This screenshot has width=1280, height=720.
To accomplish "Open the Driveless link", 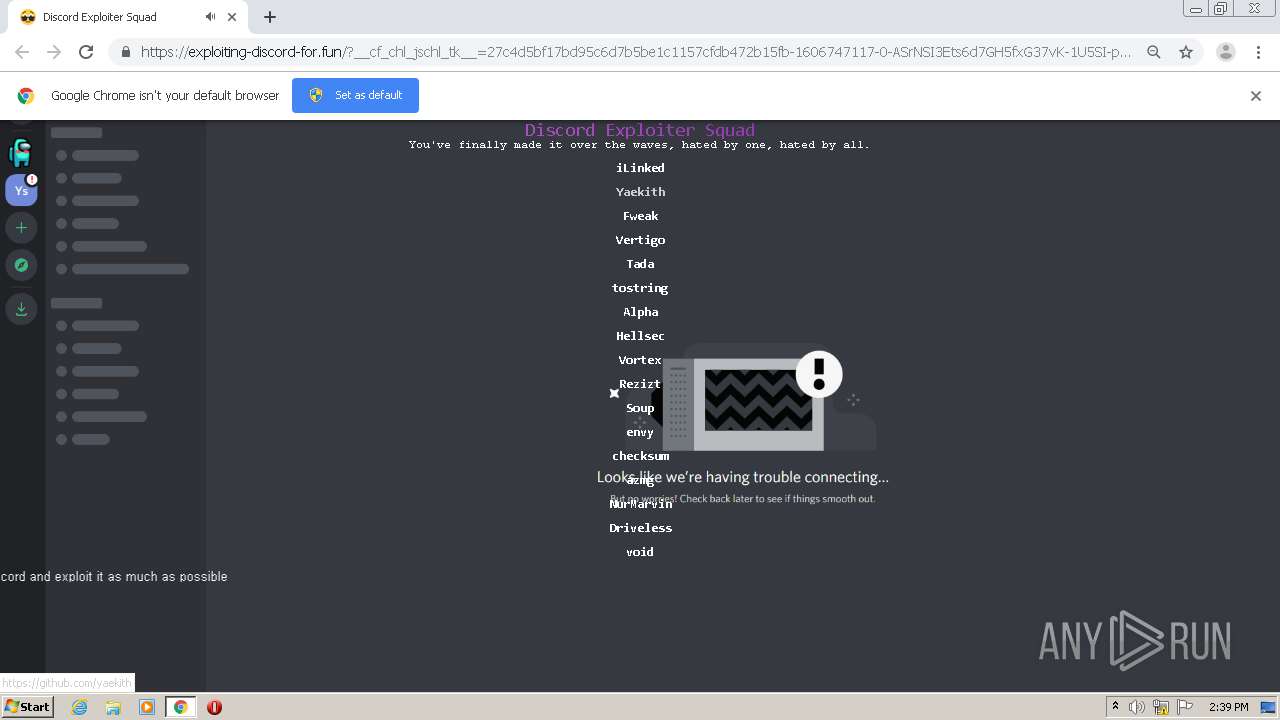I will coord(640,528).
